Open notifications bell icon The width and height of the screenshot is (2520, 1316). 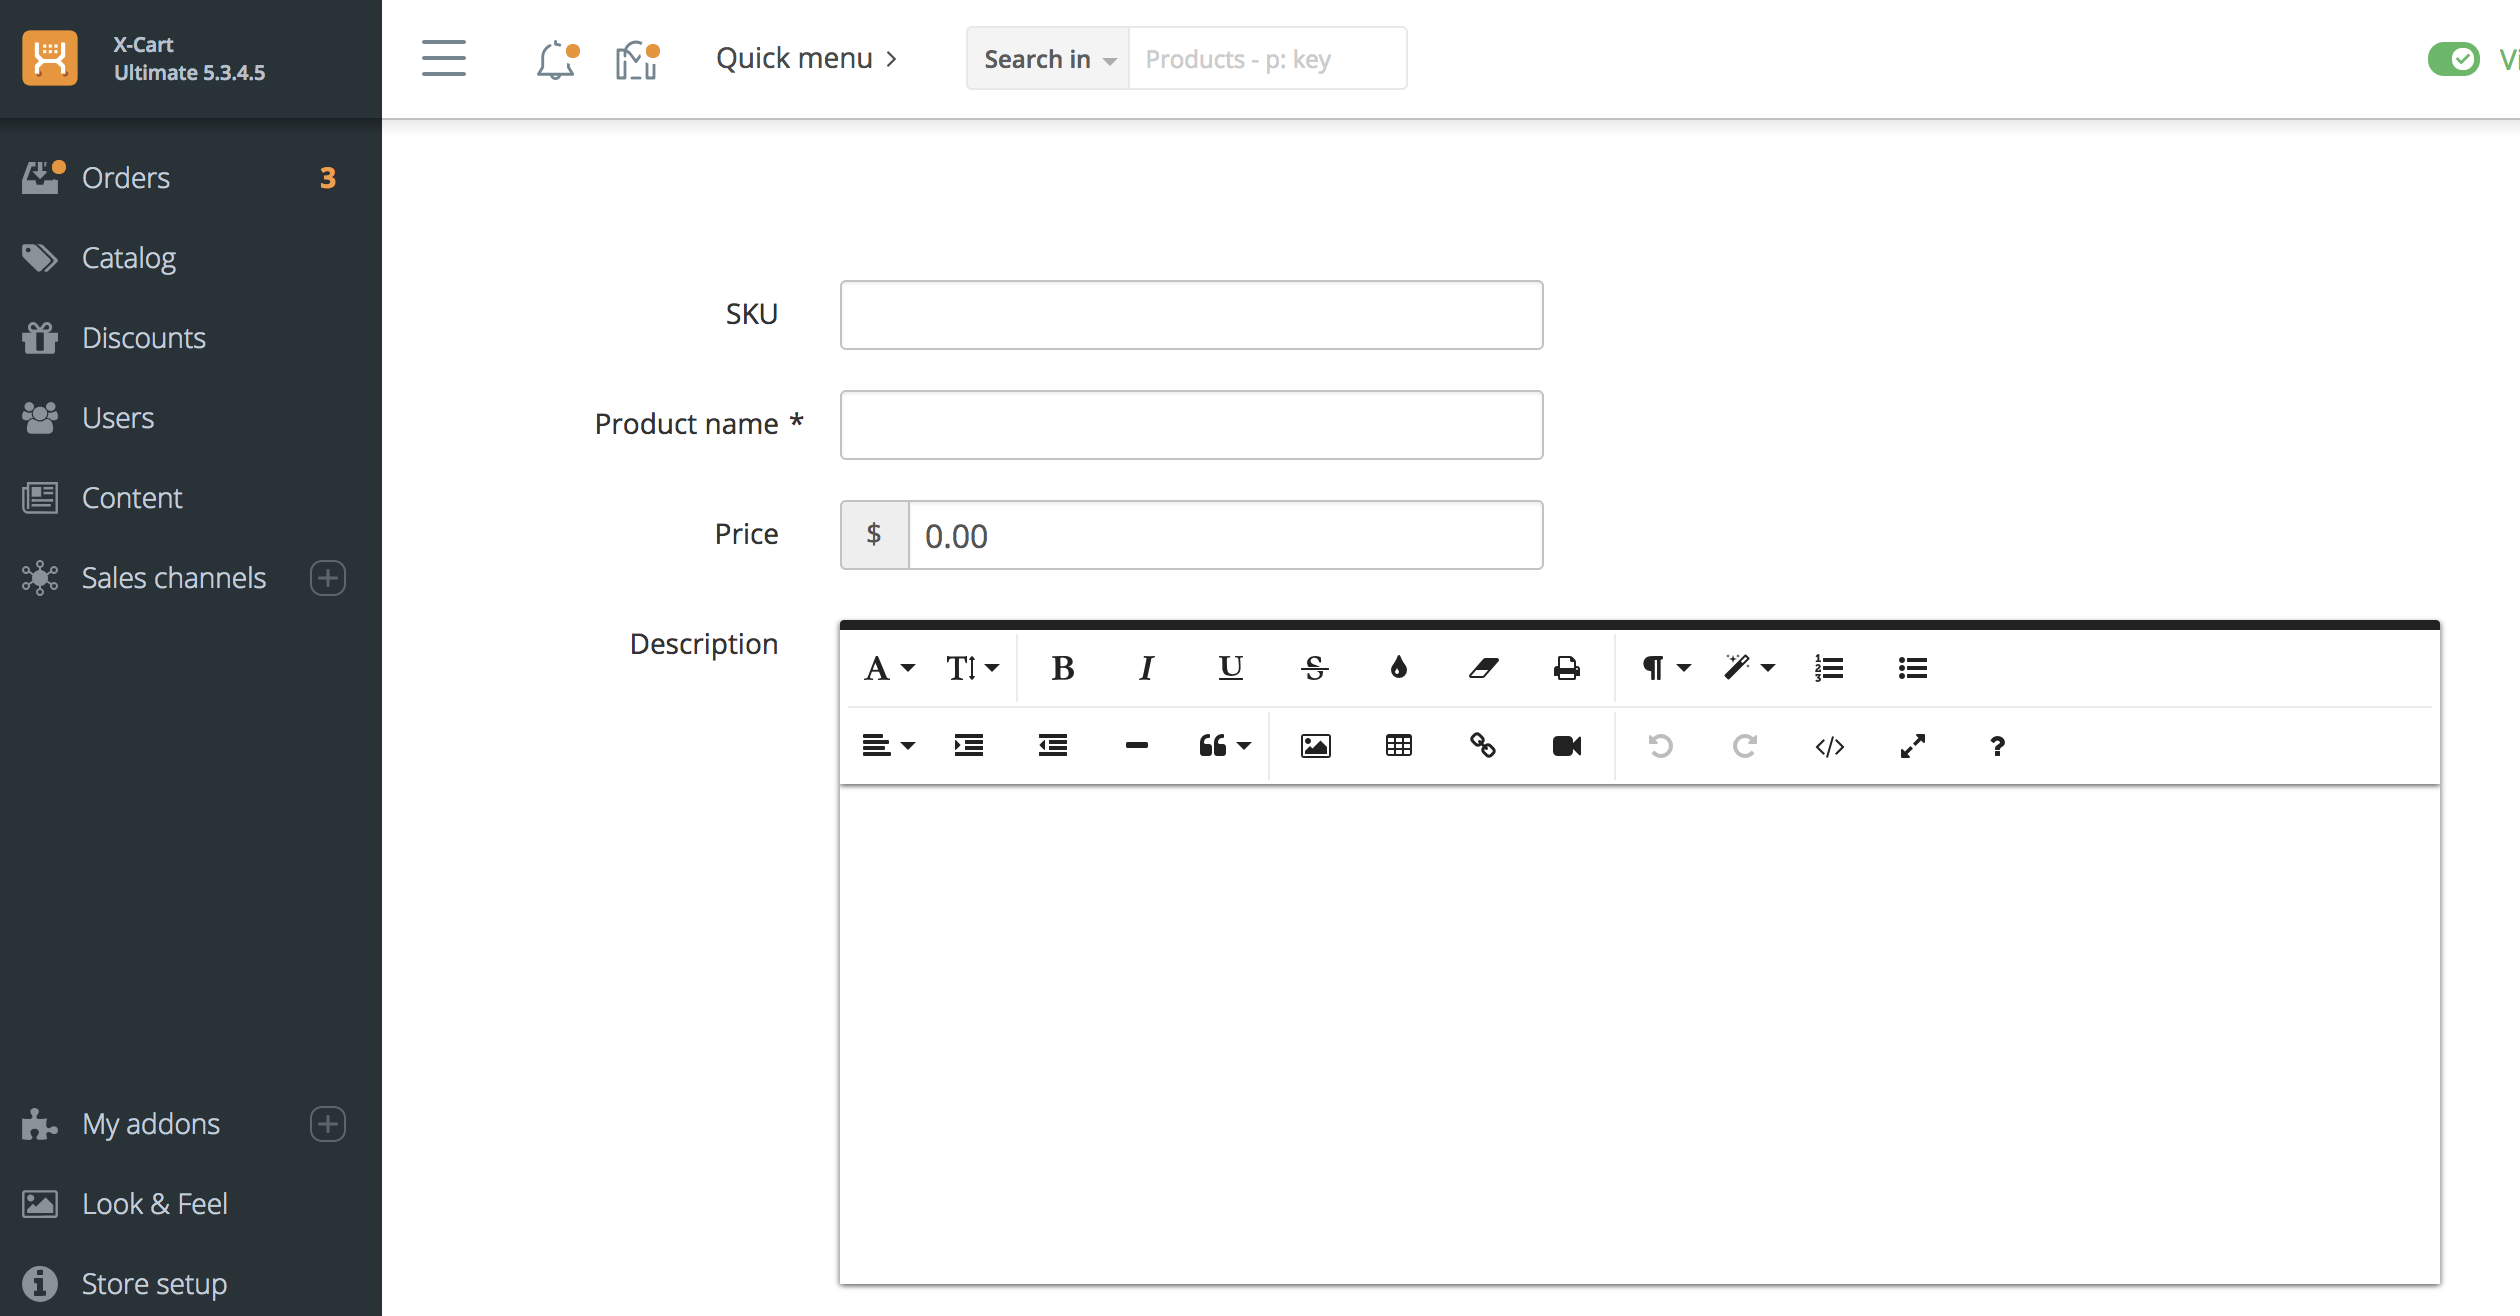(556, 60)
